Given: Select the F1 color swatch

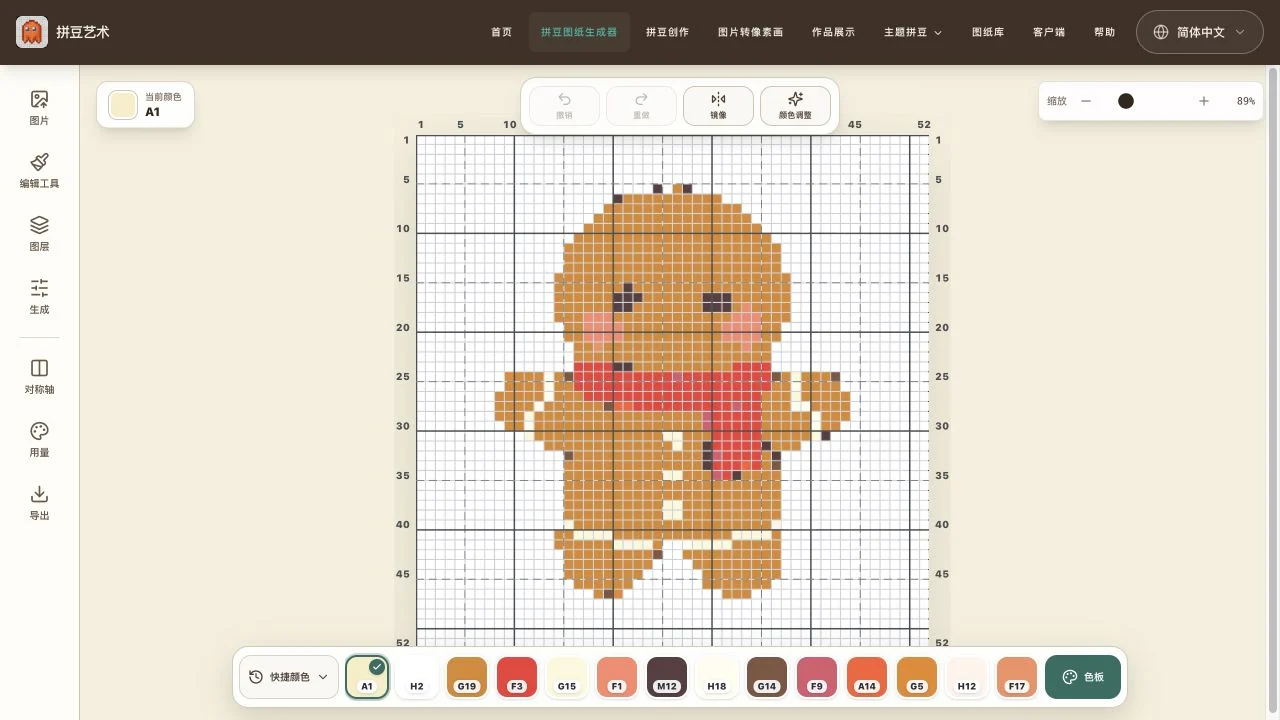Looking at the screenshot, I should pos(617,677).
